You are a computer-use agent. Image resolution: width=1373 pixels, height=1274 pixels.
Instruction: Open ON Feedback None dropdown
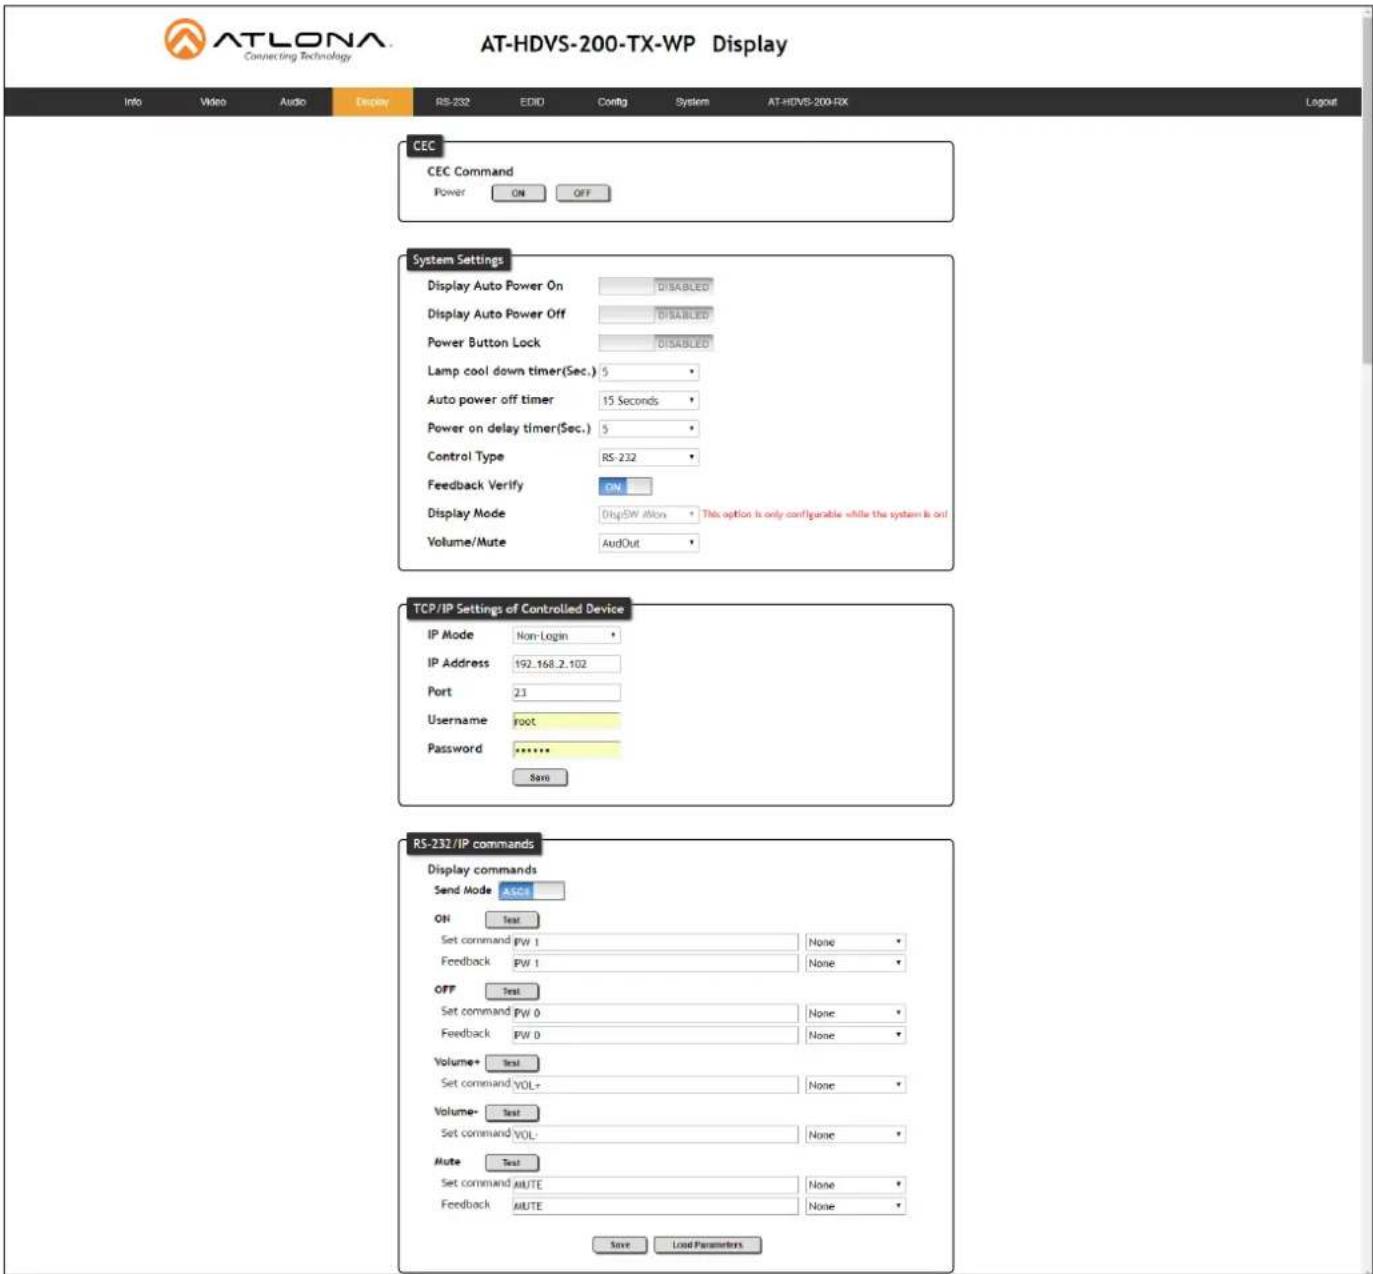click(x=855, y=963)
